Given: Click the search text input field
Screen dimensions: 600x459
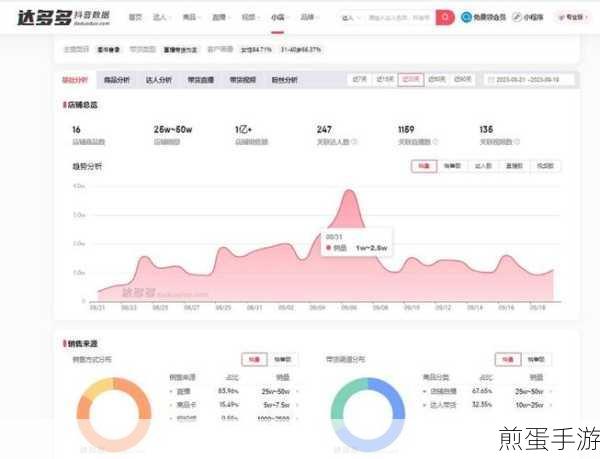Looking at the screenshot, I should tap(399, 18).
